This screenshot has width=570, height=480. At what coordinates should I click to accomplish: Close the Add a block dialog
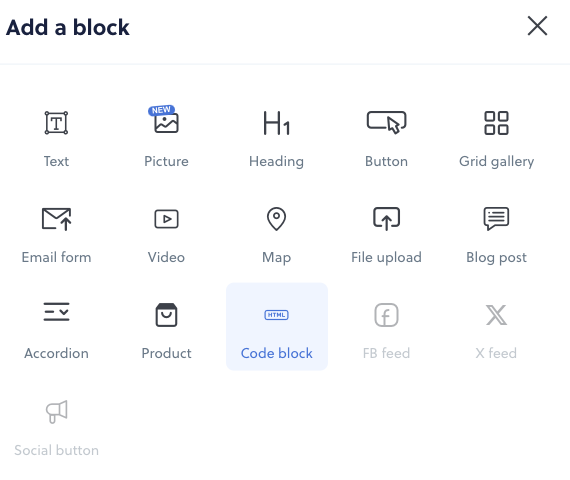(537, 26)
